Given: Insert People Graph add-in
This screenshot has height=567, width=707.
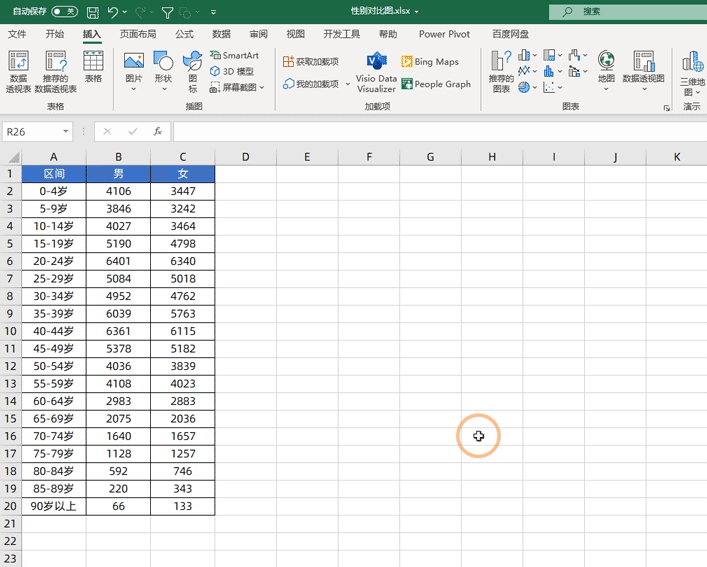Looking at the screenshot, I should [x=436, y=85].
